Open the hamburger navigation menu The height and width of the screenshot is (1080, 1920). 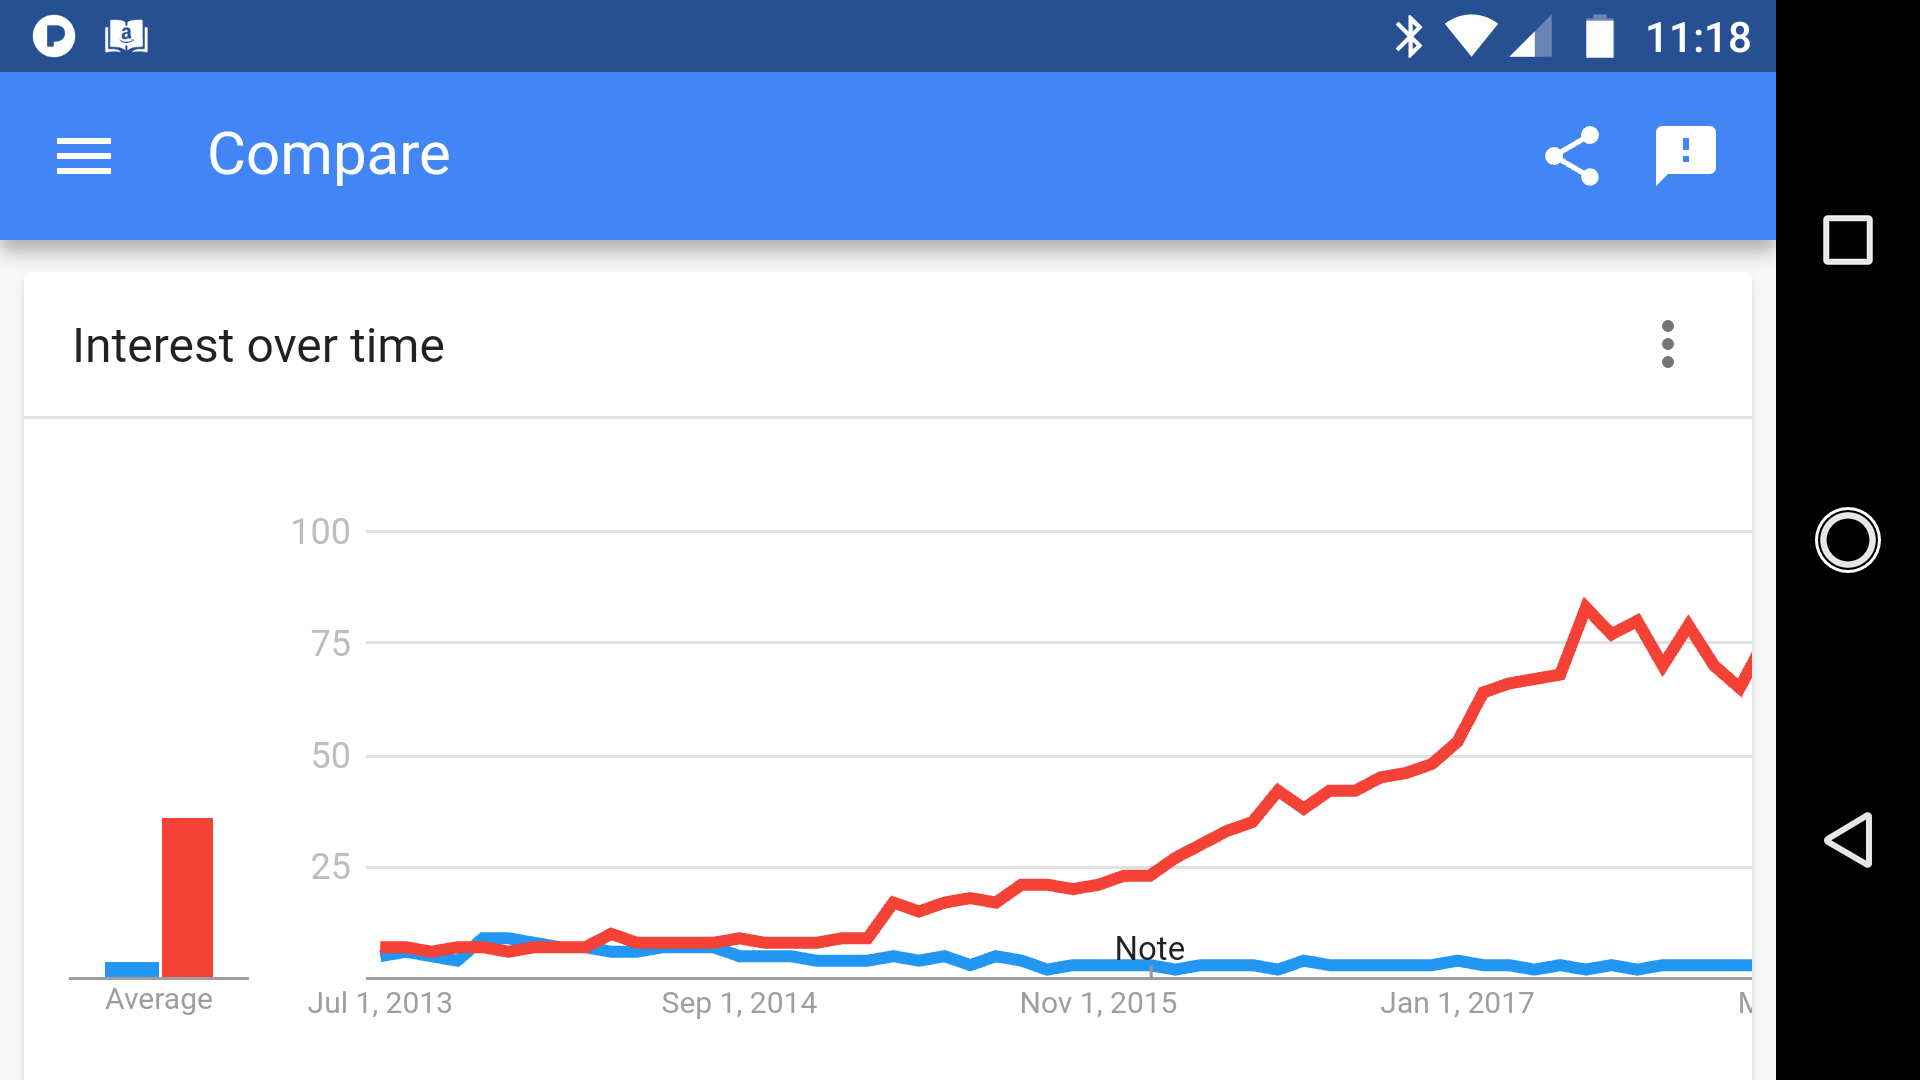pyautogui.click(x=84, y=156)
